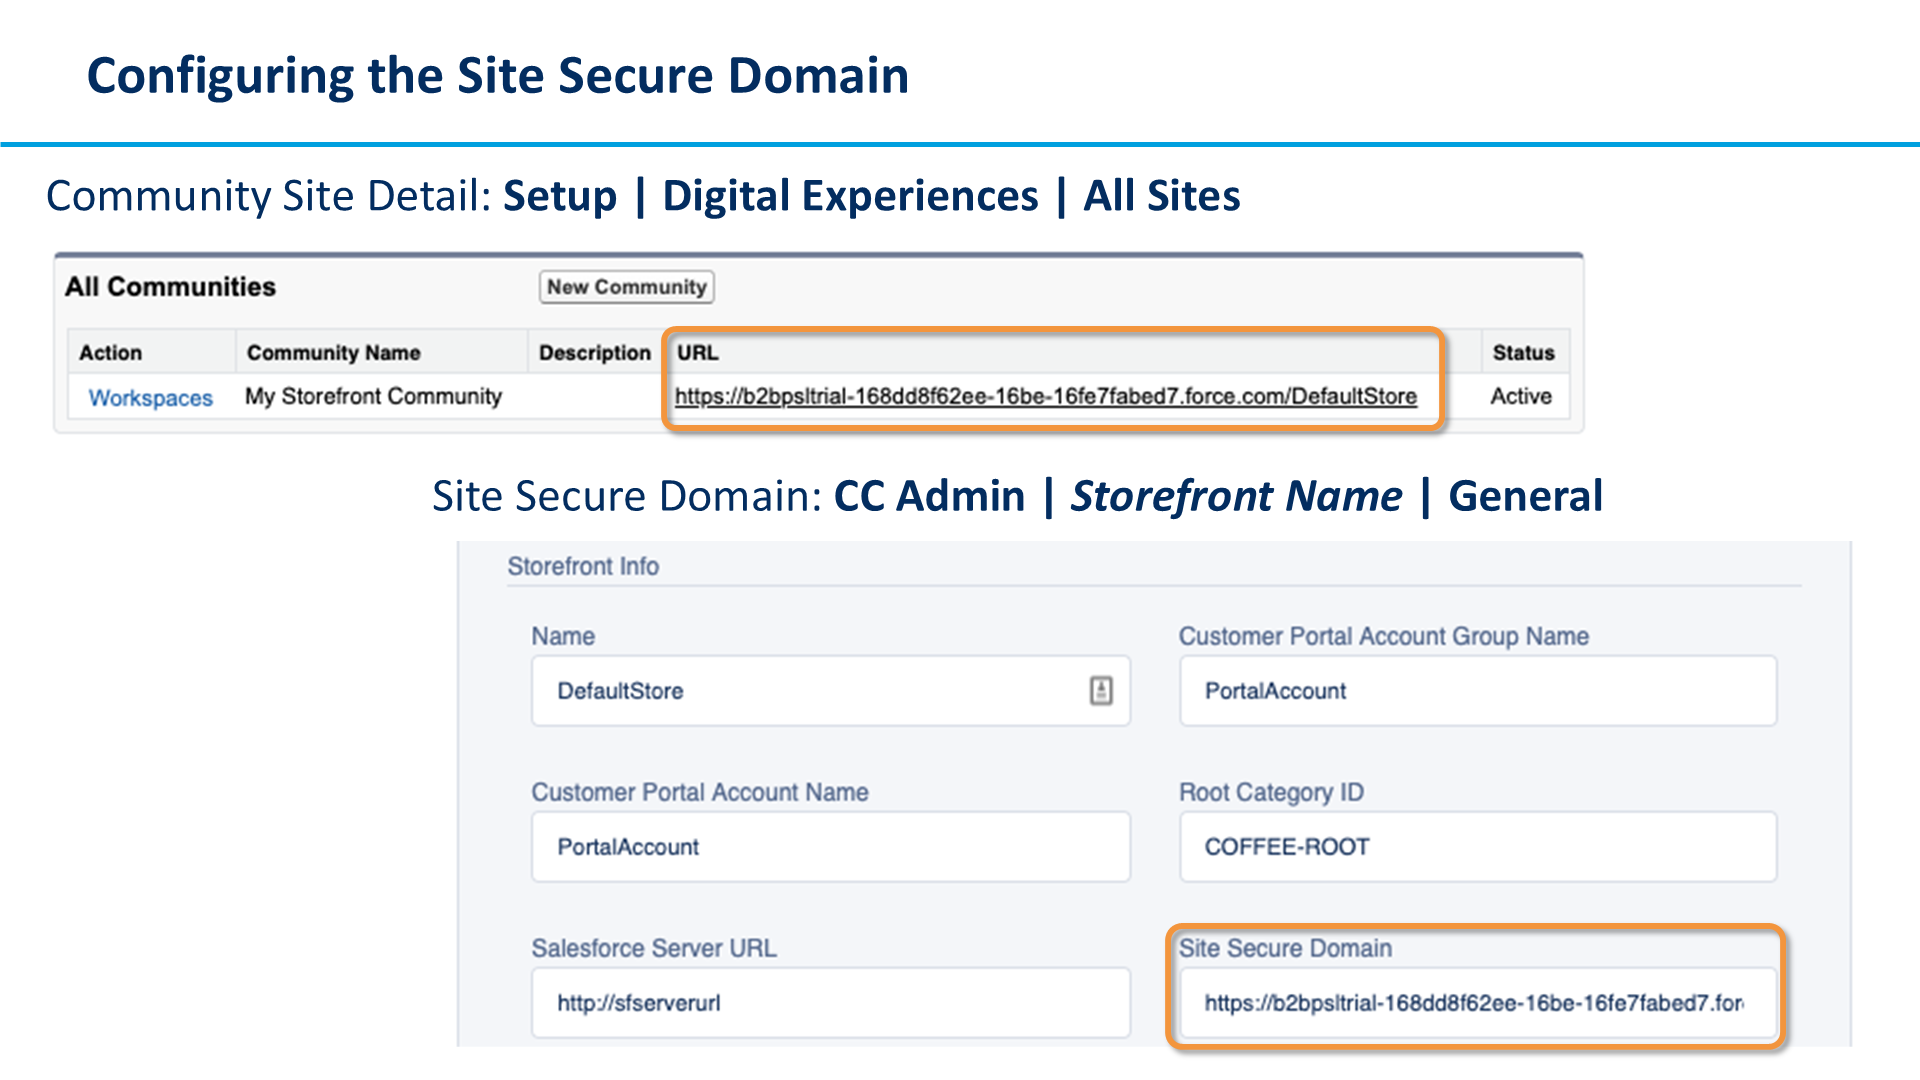This screenshot has width=1920, height=1080.
Task: Click the 'Name' label above DefaultStore
Action: tap(563, 636)
